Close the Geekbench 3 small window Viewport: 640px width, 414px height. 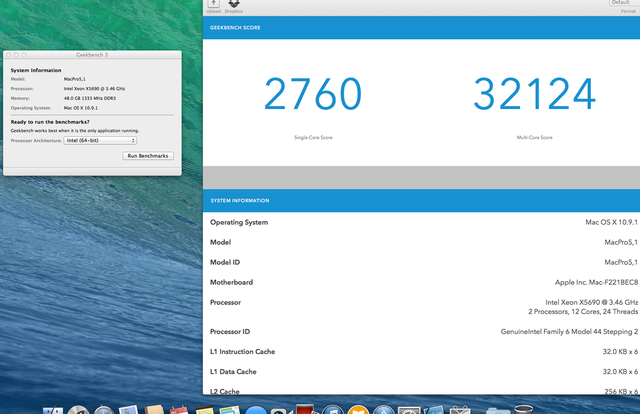point(9,55)
